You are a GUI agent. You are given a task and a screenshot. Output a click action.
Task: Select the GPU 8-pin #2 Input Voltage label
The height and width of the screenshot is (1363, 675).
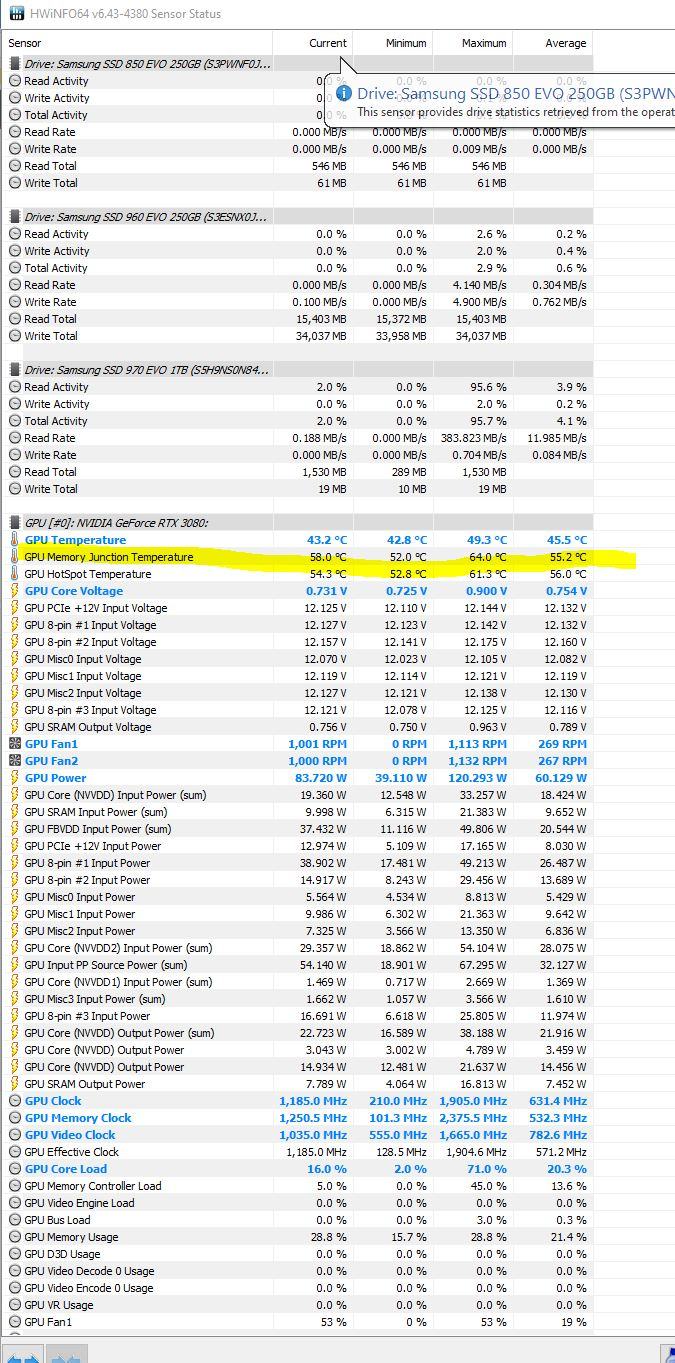tap(90, 642)
